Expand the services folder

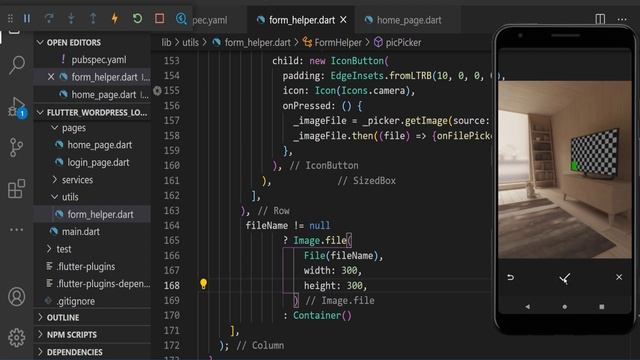click(55, 180)
